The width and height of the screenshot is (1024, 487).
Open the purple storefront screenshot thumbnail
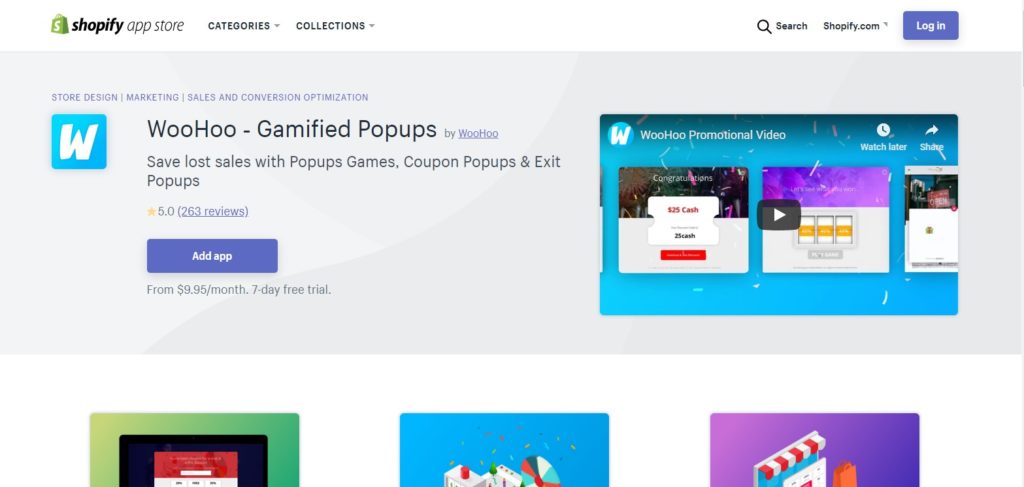coord(814,450)
